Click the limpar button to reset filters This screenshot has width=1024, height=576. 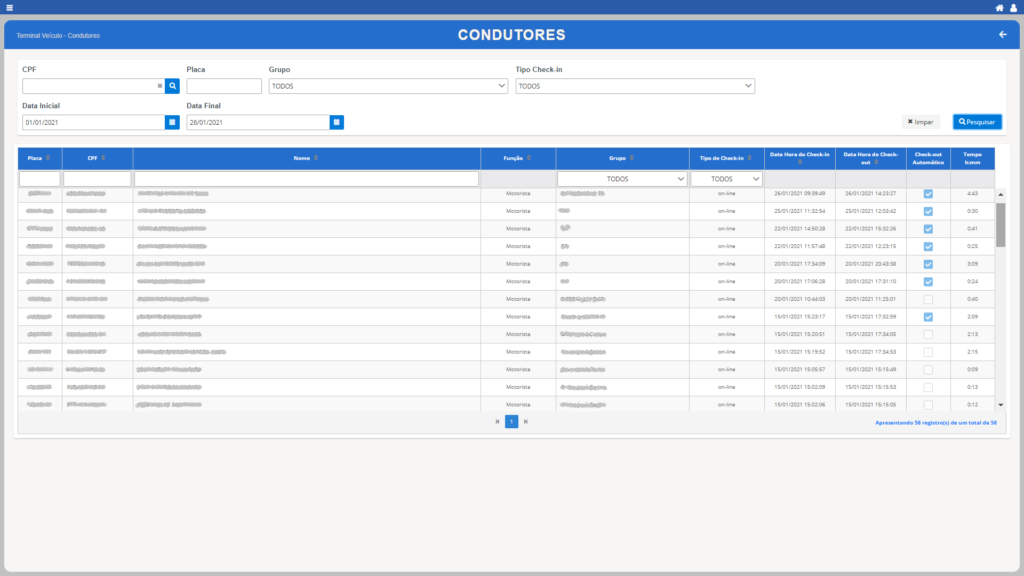coord(920,122)
